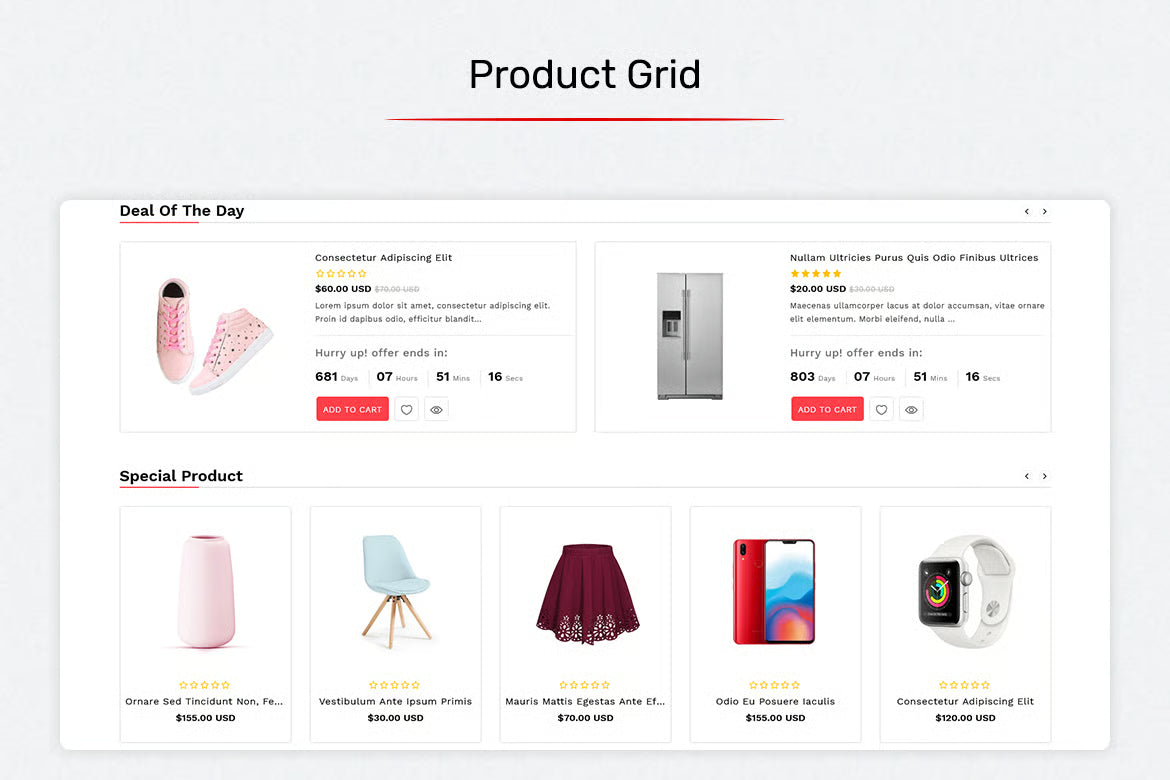Click the right arrow in Deal Of The Day
Screen dimensions: 1170x780
pos(1045,211)
